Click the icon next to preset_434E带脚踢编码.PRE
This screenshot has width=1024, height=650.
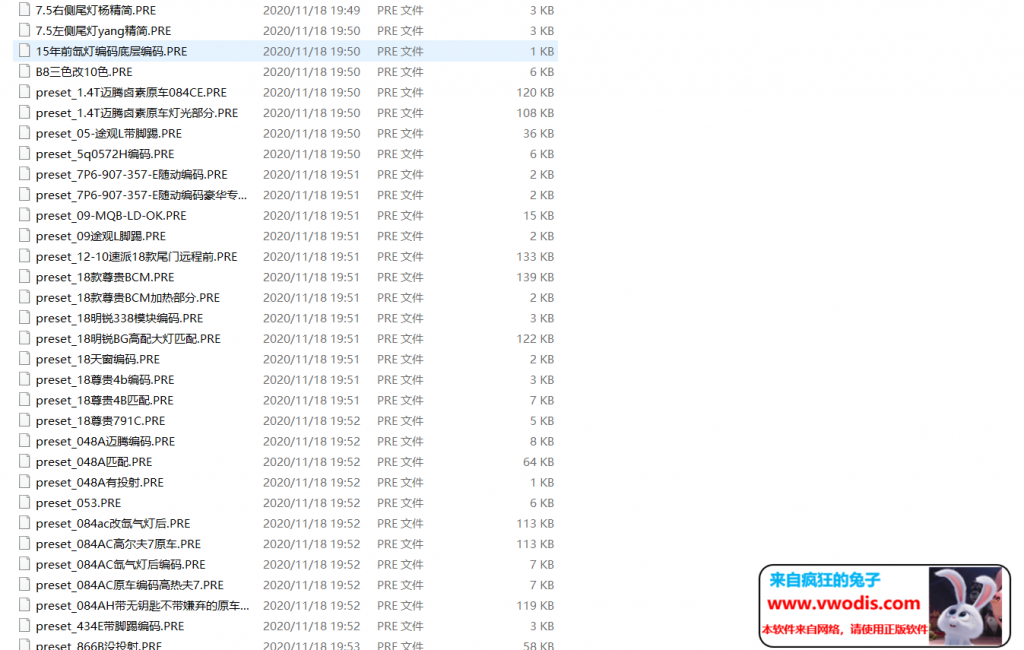(x=24, y=626)
